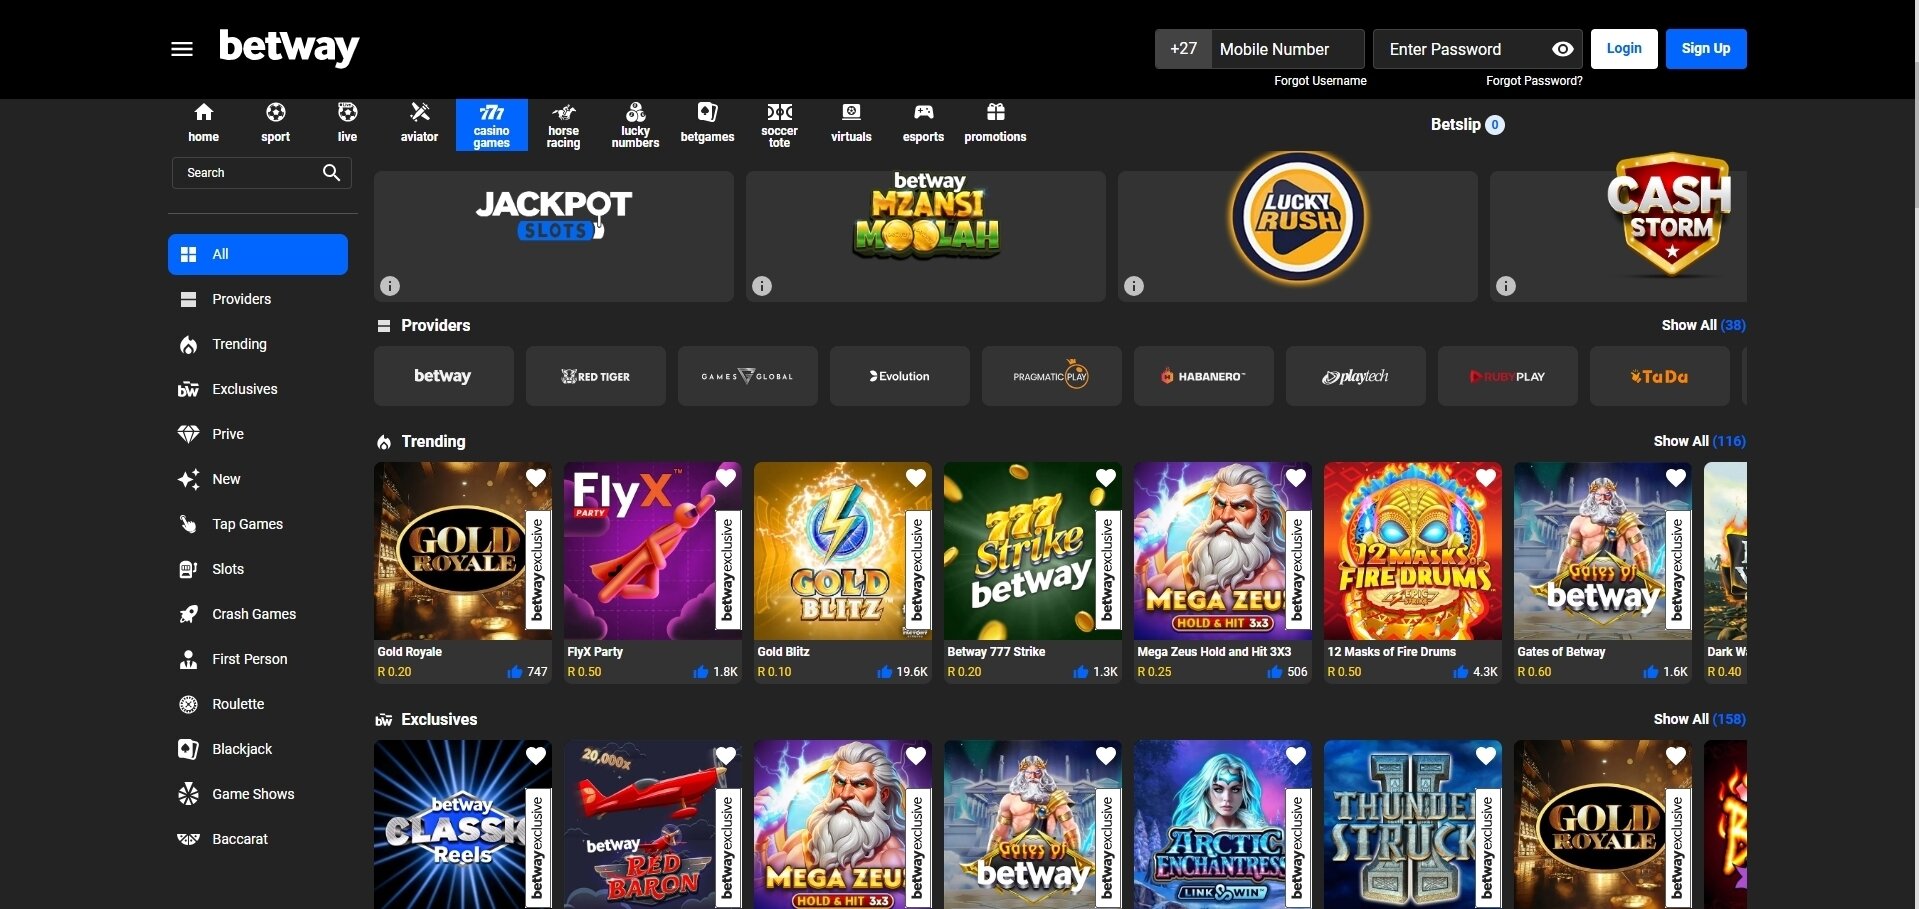Go to soccer tote
This screenshot has height=909, width=1919.
[779, 125]
